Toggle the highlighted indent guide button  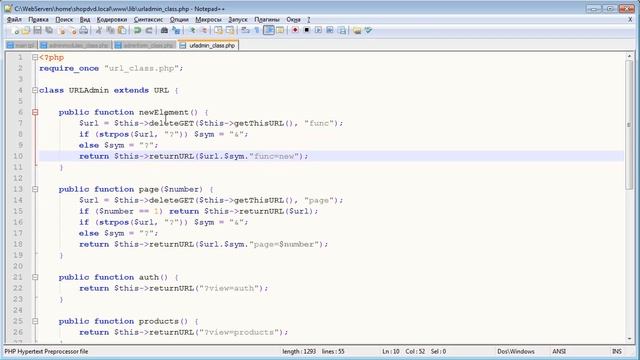(x=269, y=30)
